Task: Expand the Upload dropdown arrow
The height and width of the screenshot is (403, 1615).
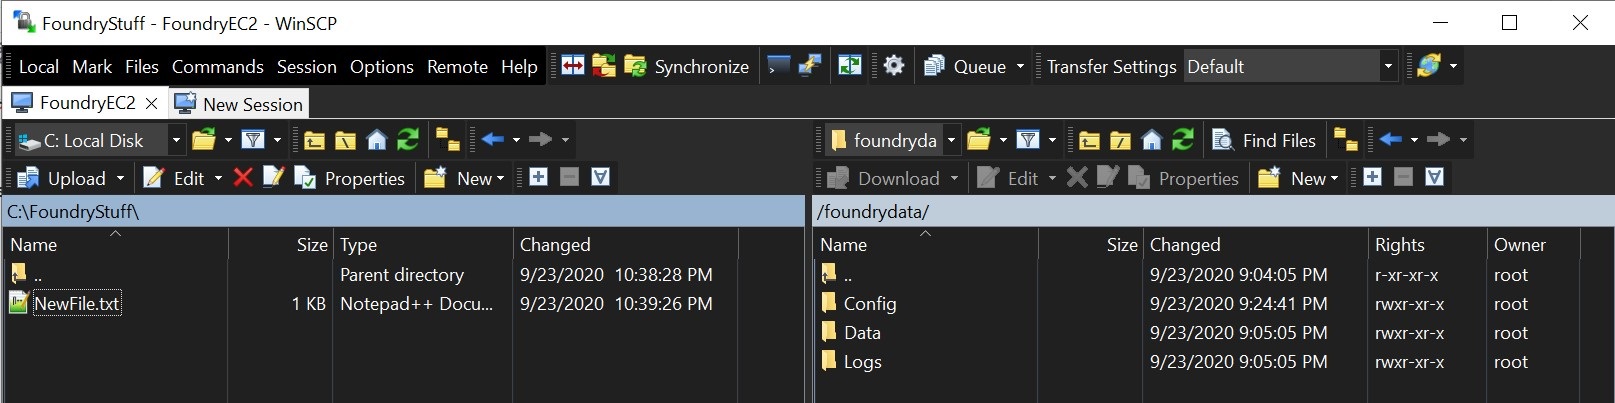Action: click(120, 178)
